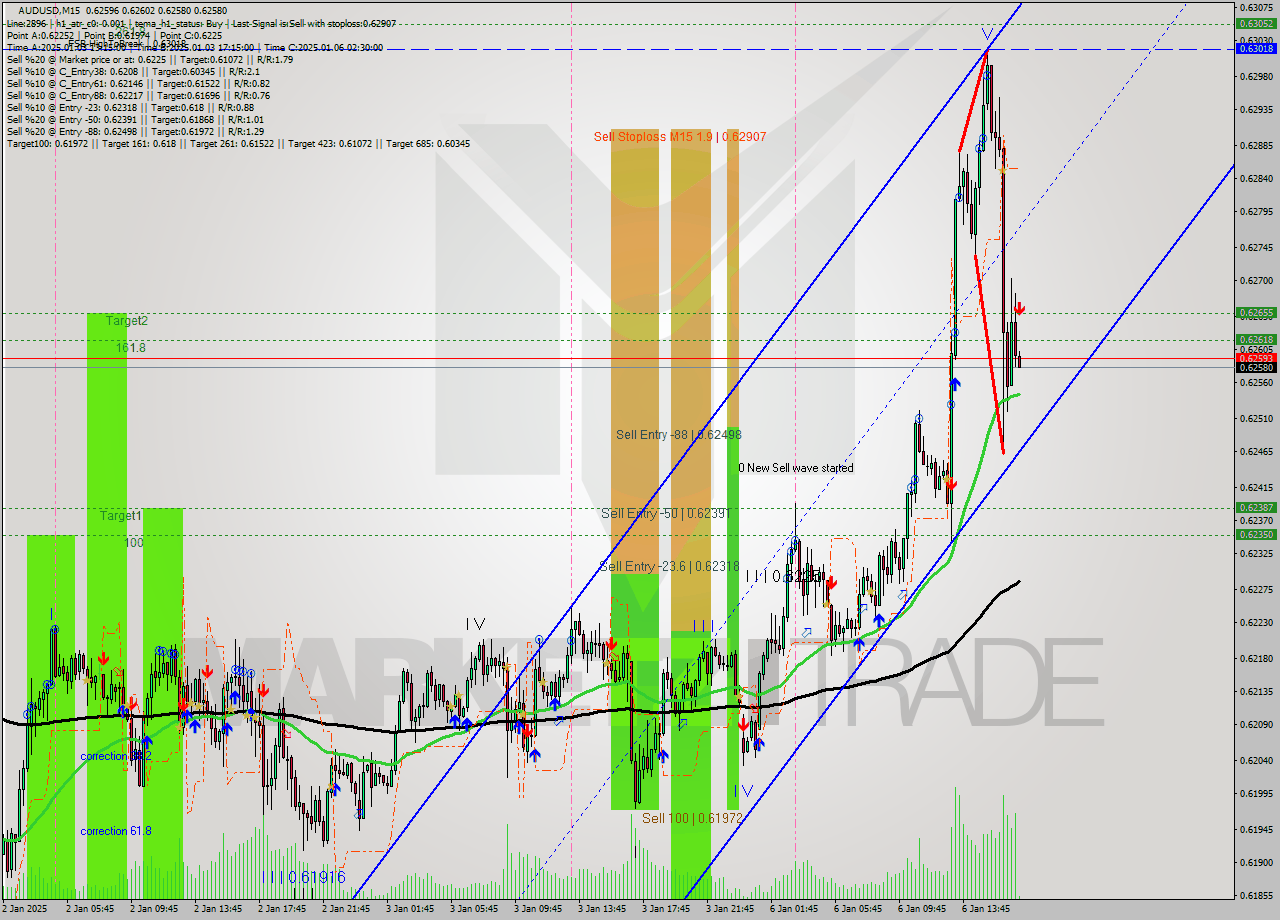This screenshot has width=1280, height=920.
Task: Click the Target1 label
Action: point(121,516)
